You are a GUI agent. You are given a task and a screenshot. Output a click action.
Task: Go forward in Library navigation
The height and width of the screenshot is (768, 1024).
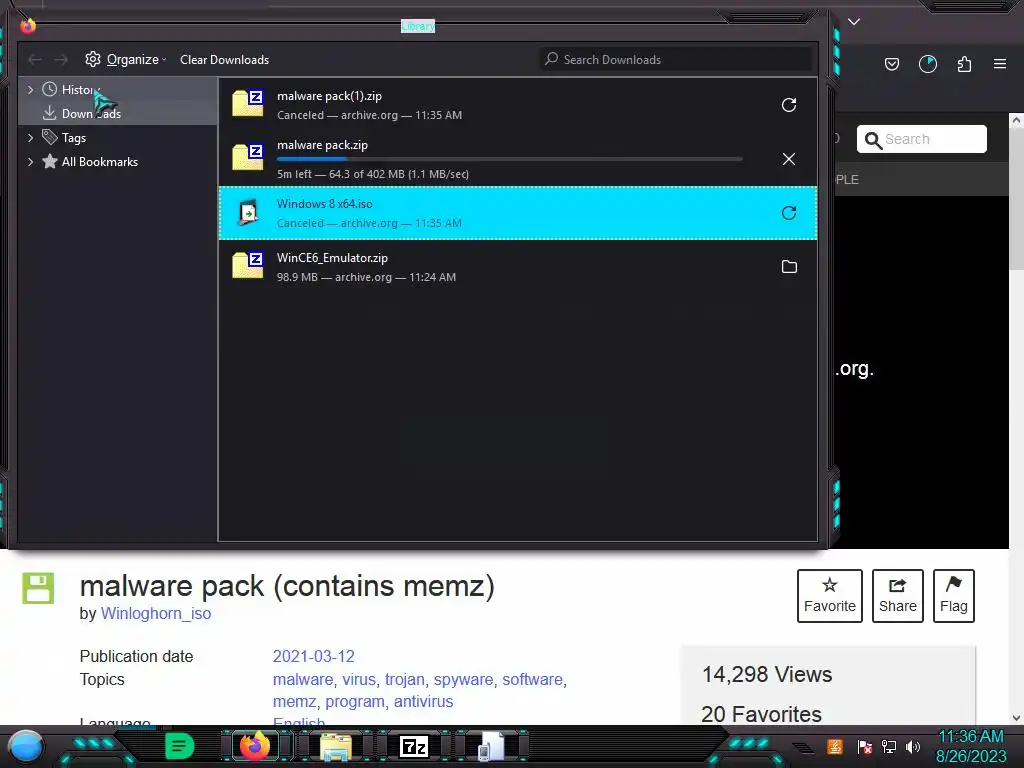coord(61,60)
